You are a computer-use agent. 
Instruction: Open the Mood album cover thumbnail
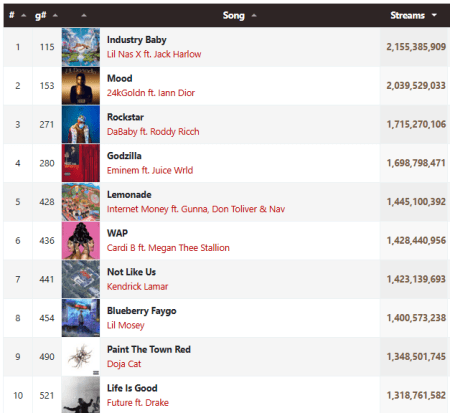click(x=81, y=86)
